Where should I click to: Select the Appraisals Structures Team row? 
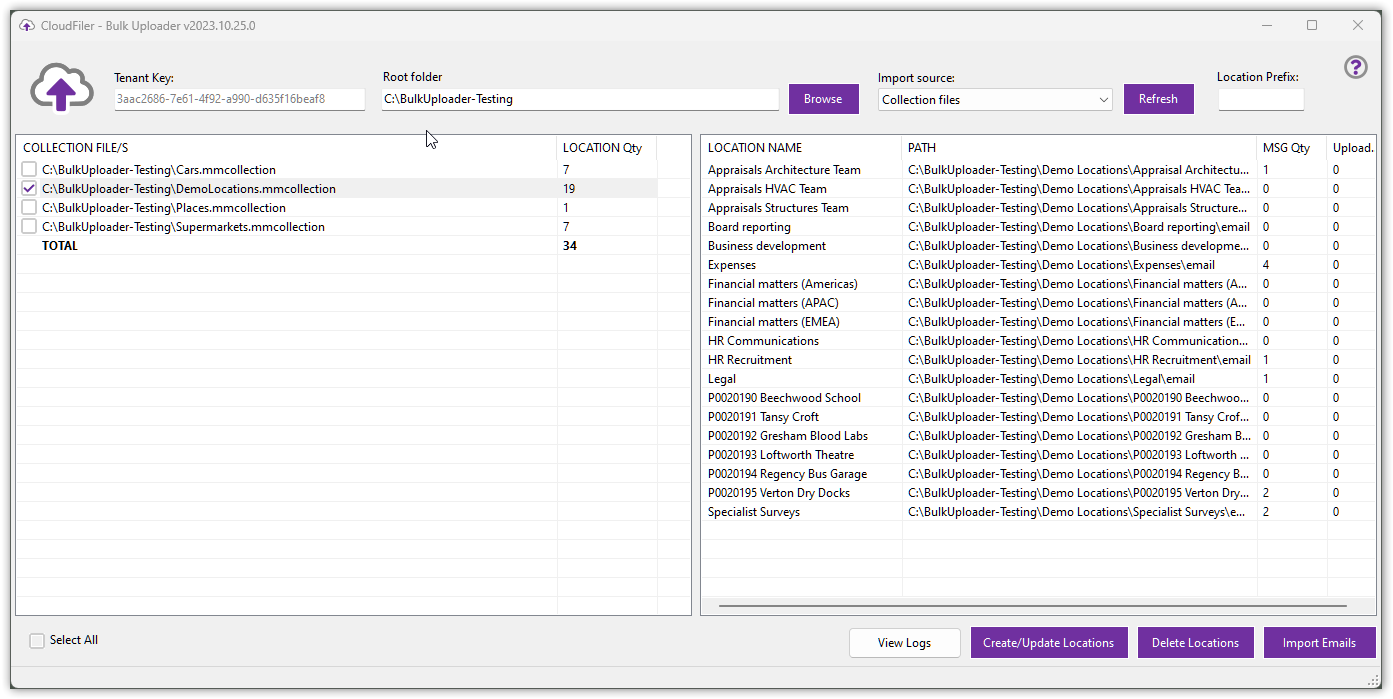(1038, 208)
